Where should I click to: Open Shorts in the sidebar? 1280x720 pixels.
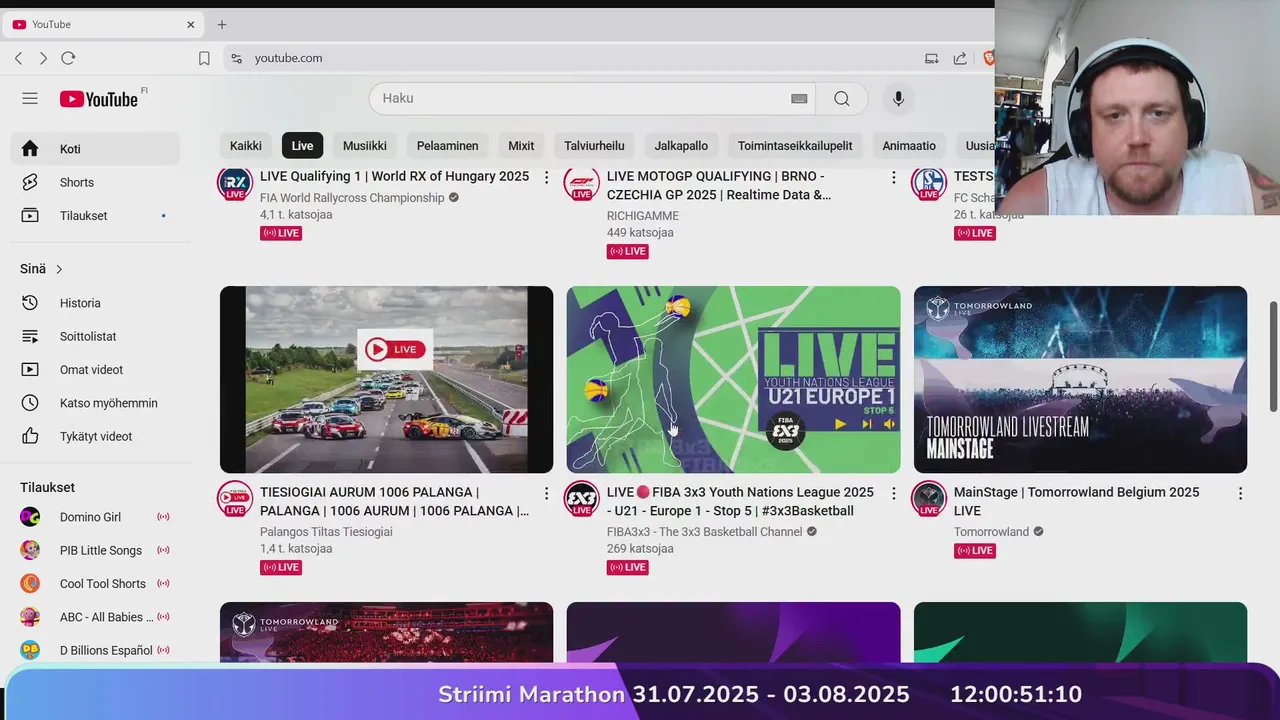point(95,182)
